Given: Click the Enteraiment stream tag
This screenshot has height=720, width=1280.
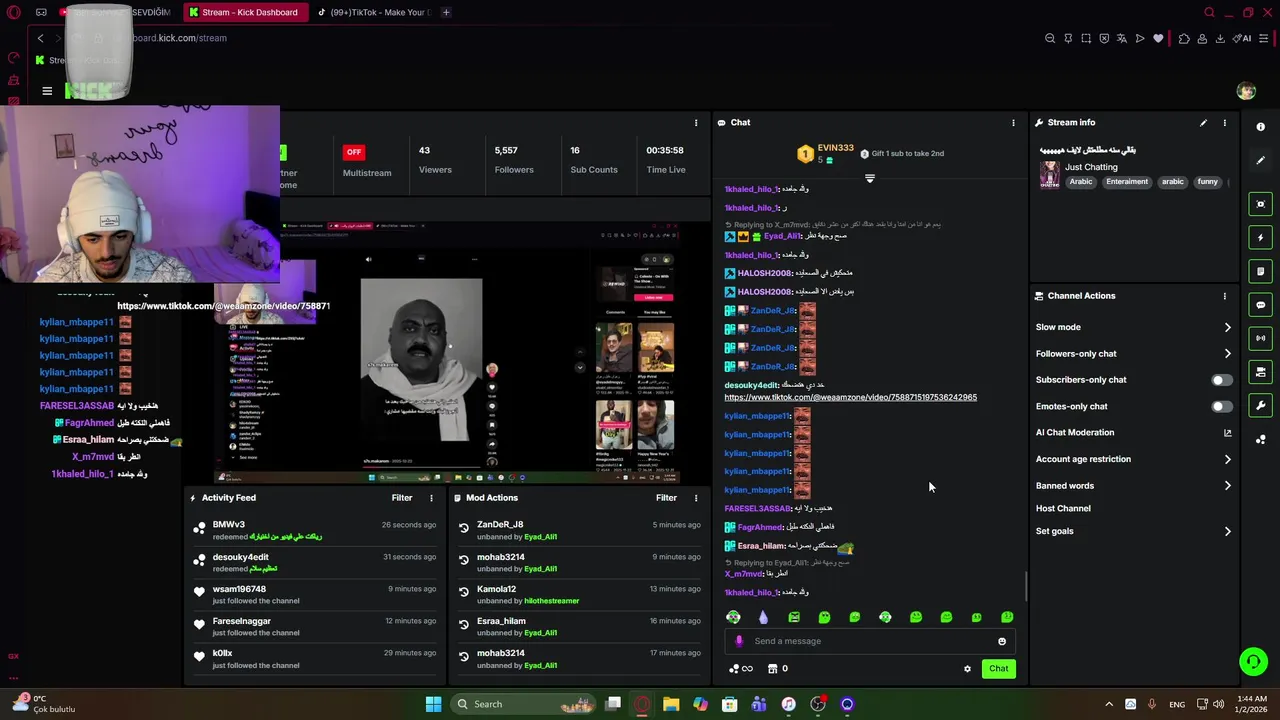Looking at the screenshot, I should coord(1127,182).
